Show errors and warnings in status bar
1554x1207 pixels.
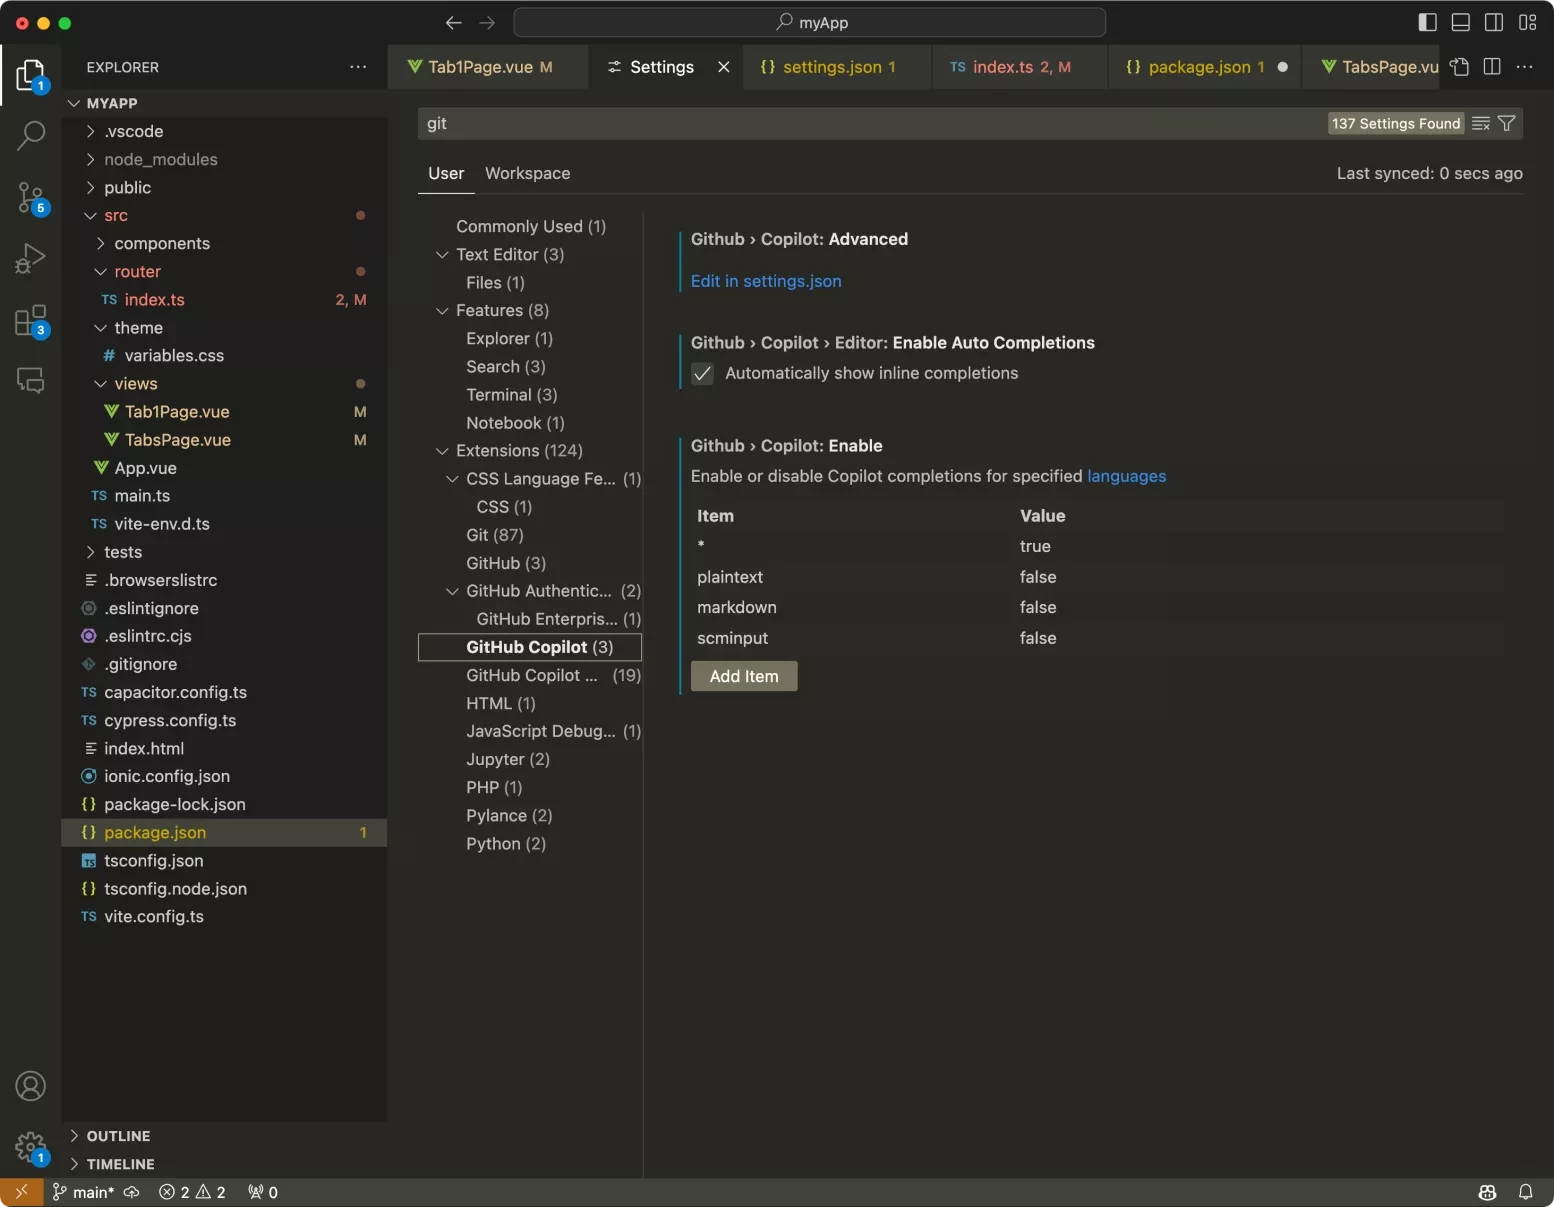tap(192, 1192)
